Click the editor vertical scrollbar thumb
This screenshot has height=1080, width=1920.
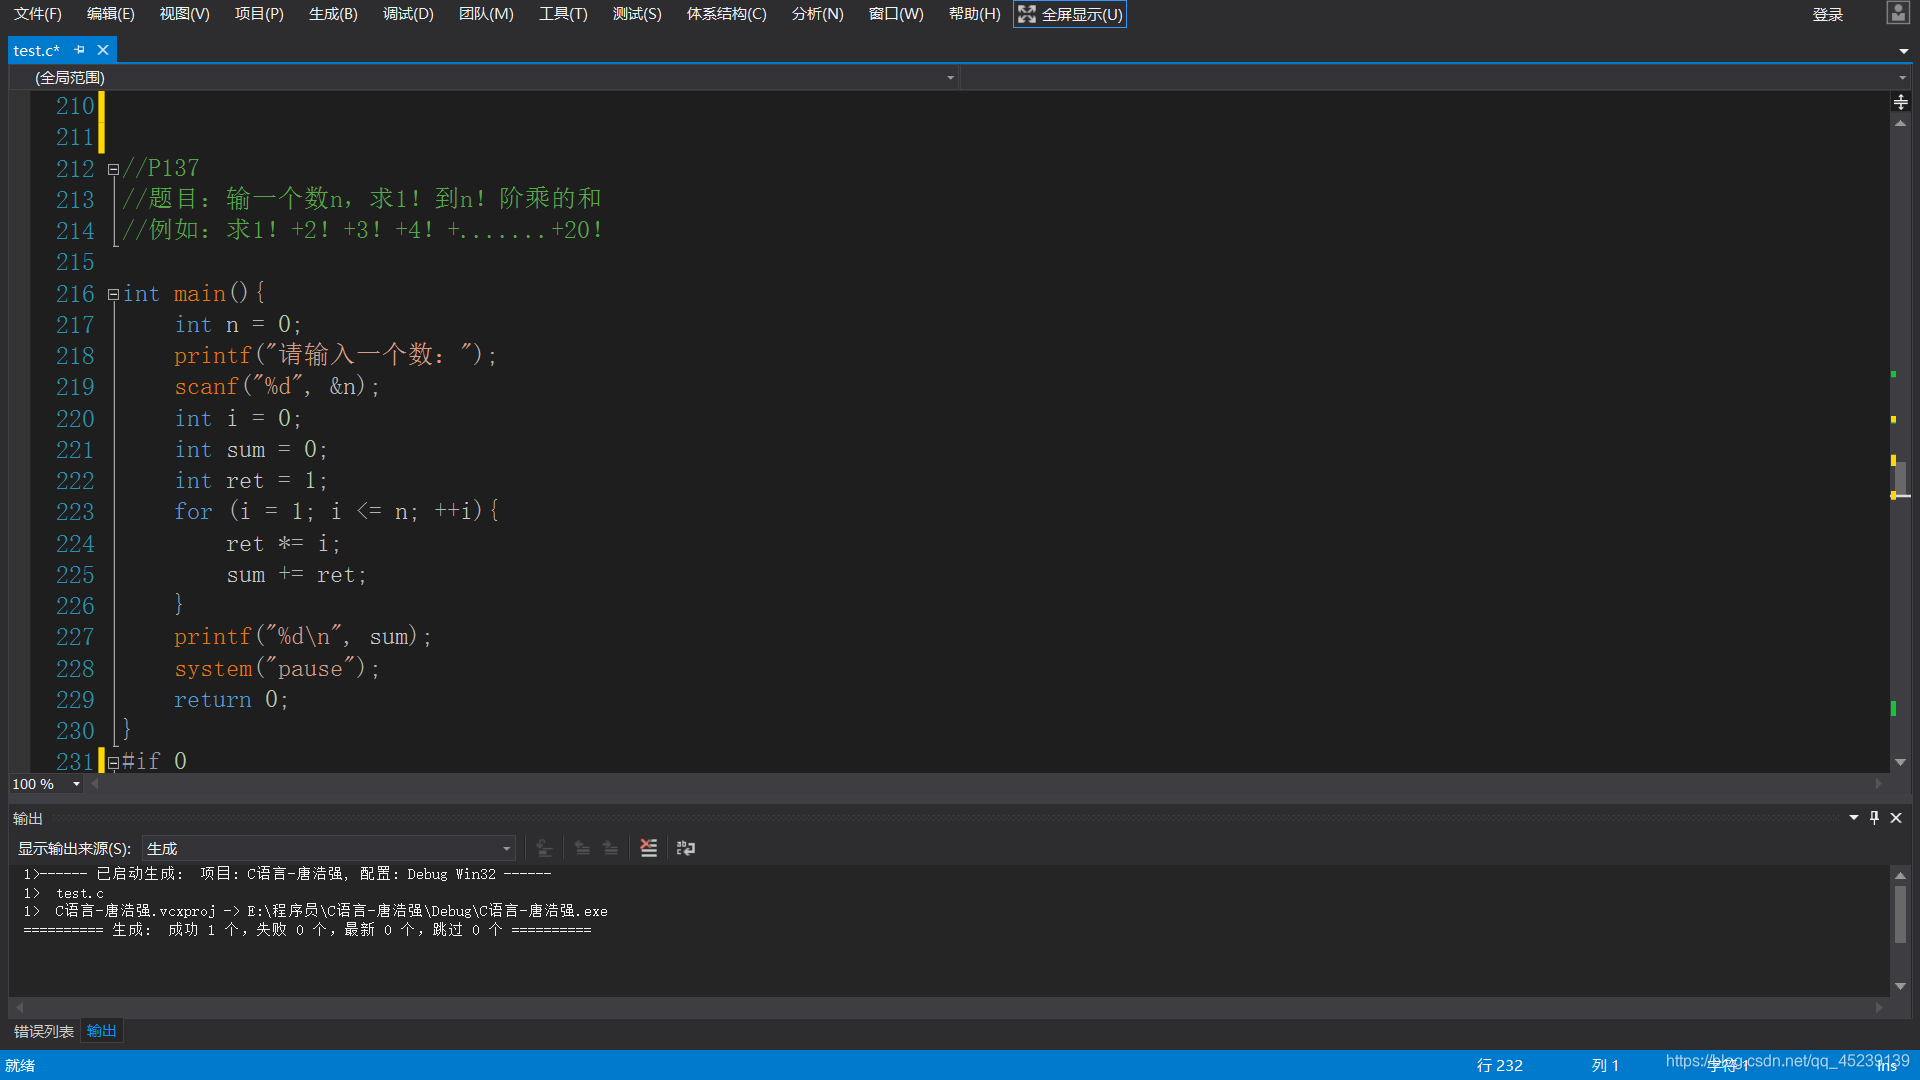(1900, 480)
